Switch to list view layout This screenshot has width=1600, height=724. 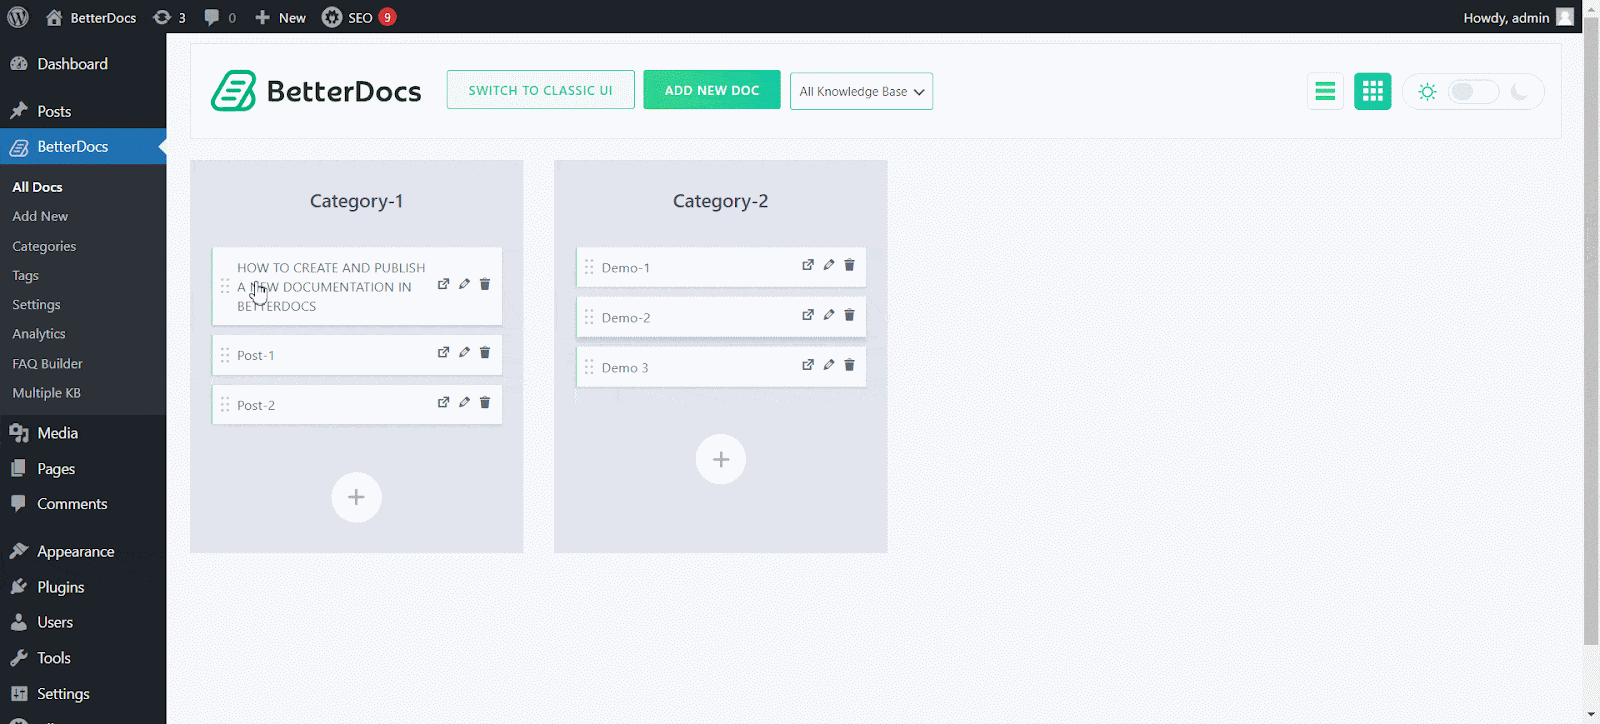[x=1325, y=91]
